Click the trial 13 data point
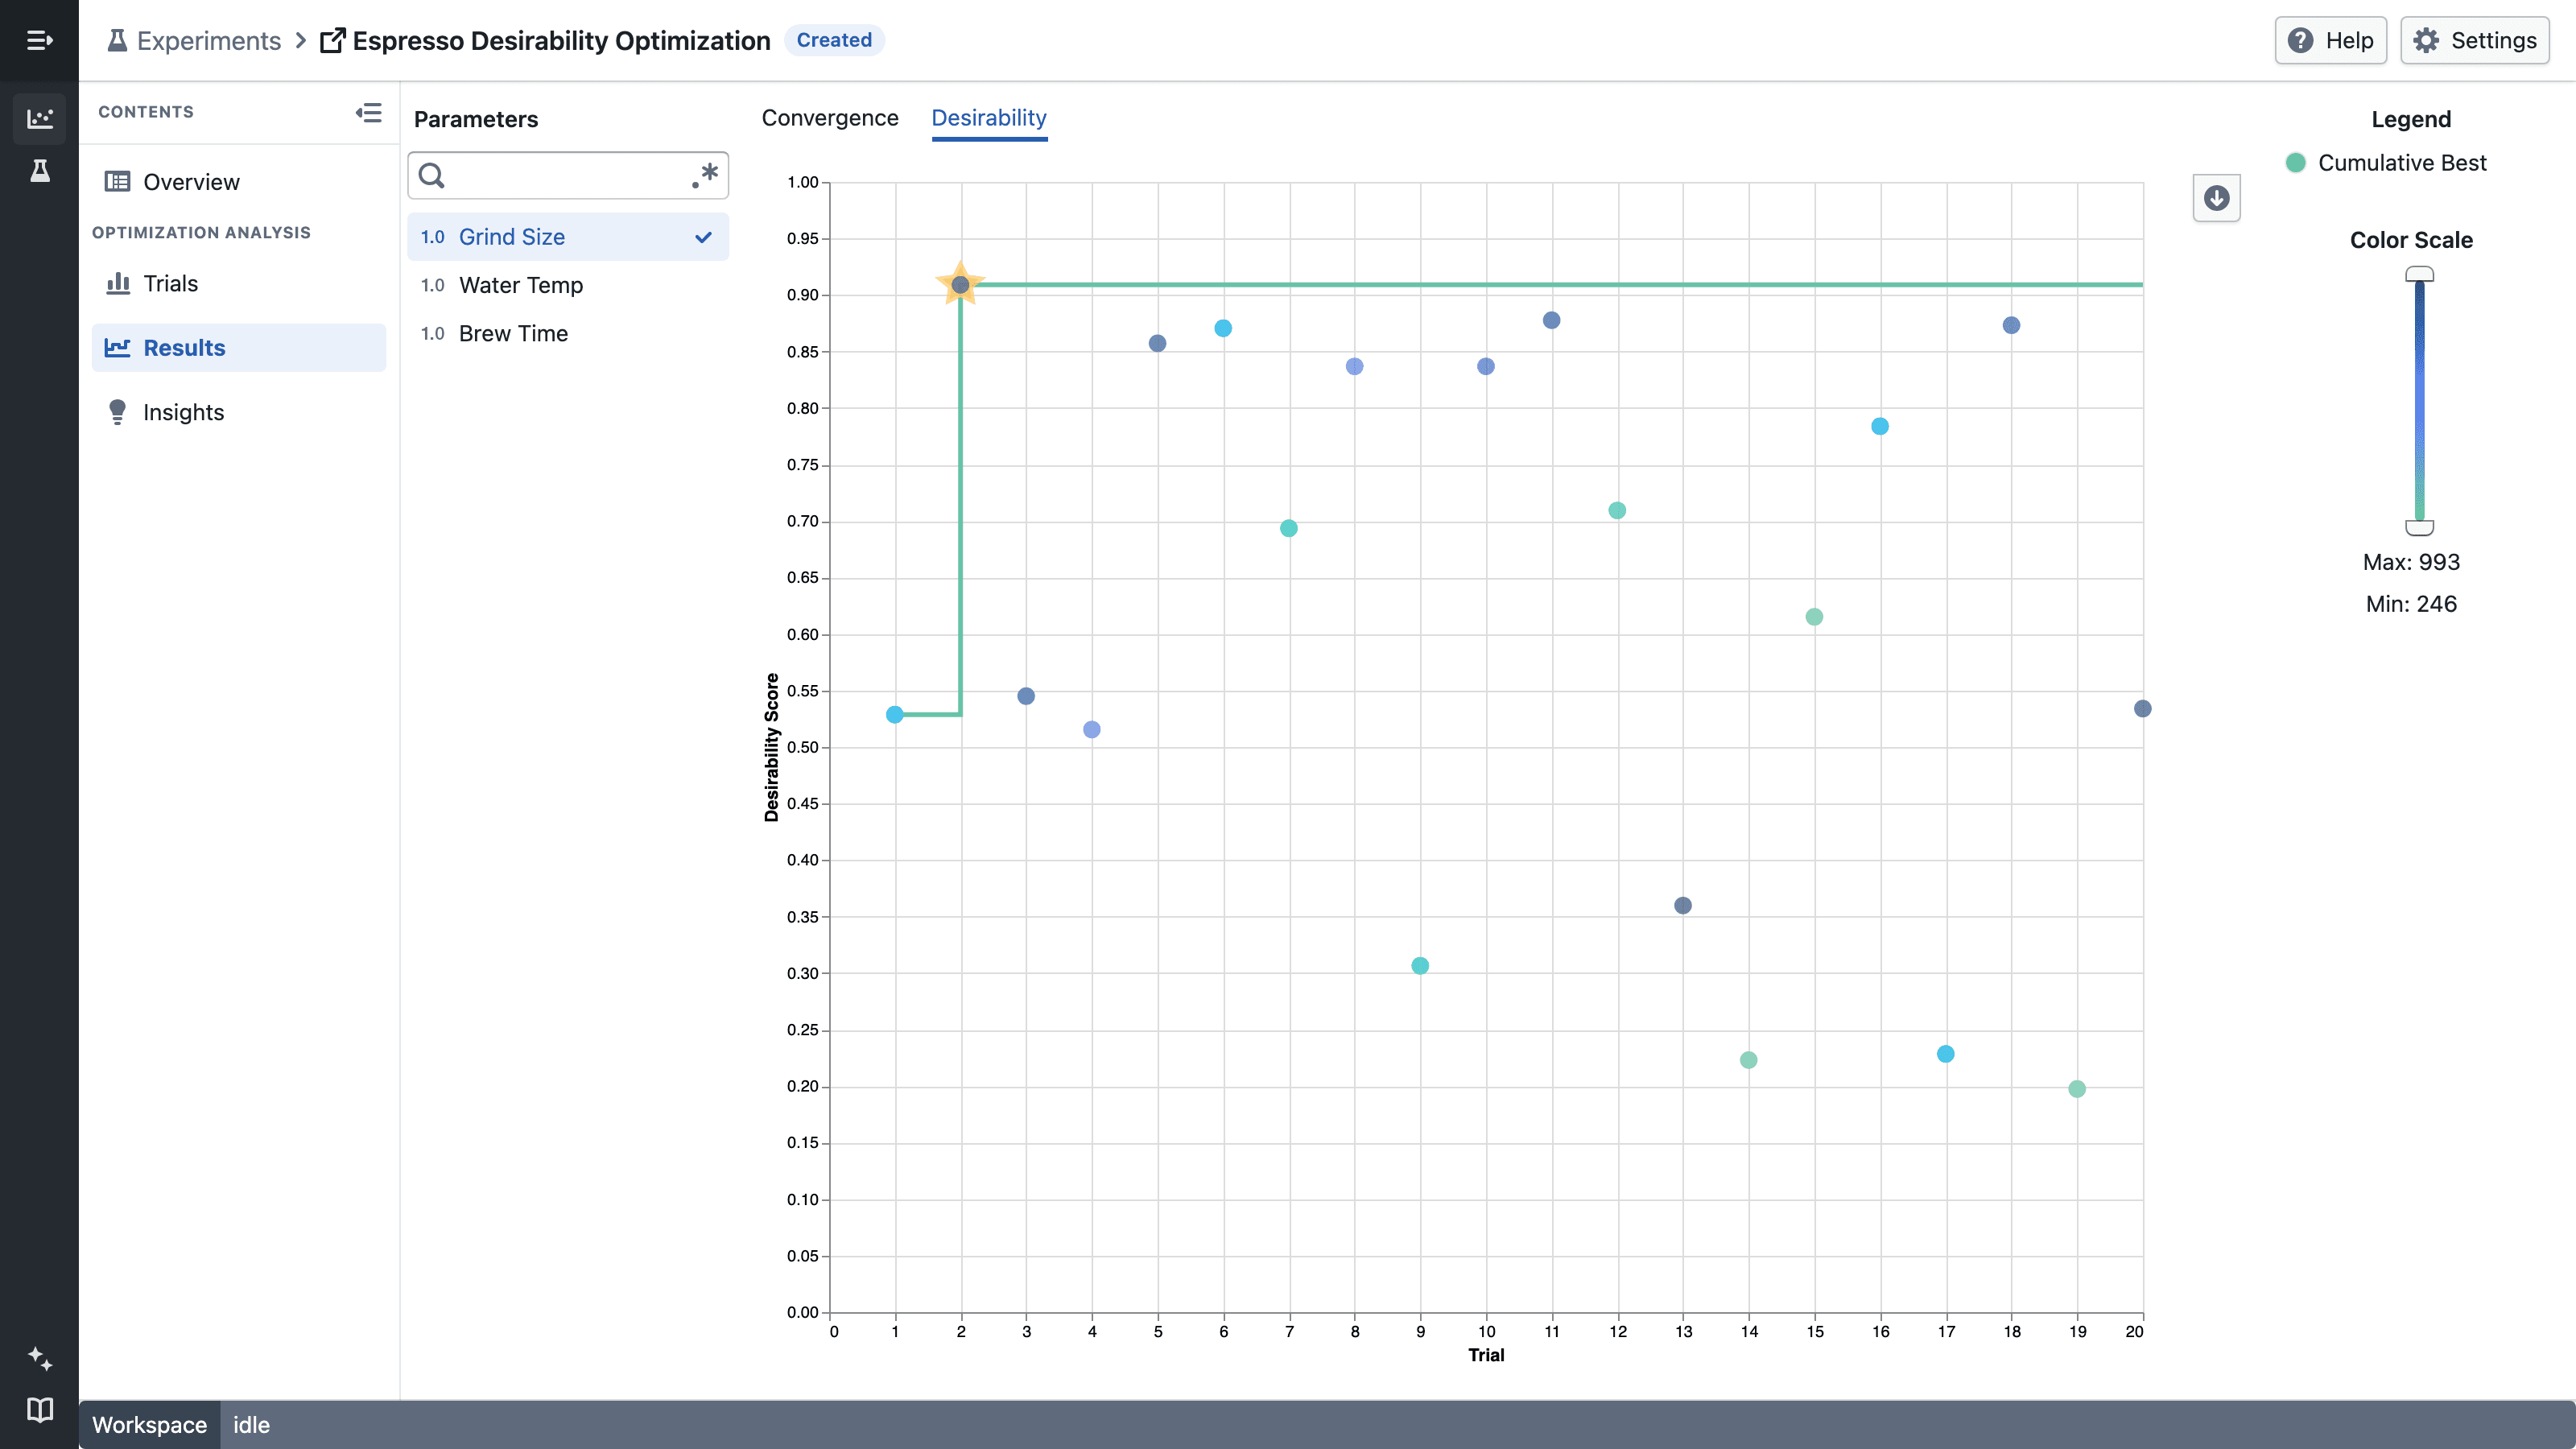 click(x=1683, y=905)
